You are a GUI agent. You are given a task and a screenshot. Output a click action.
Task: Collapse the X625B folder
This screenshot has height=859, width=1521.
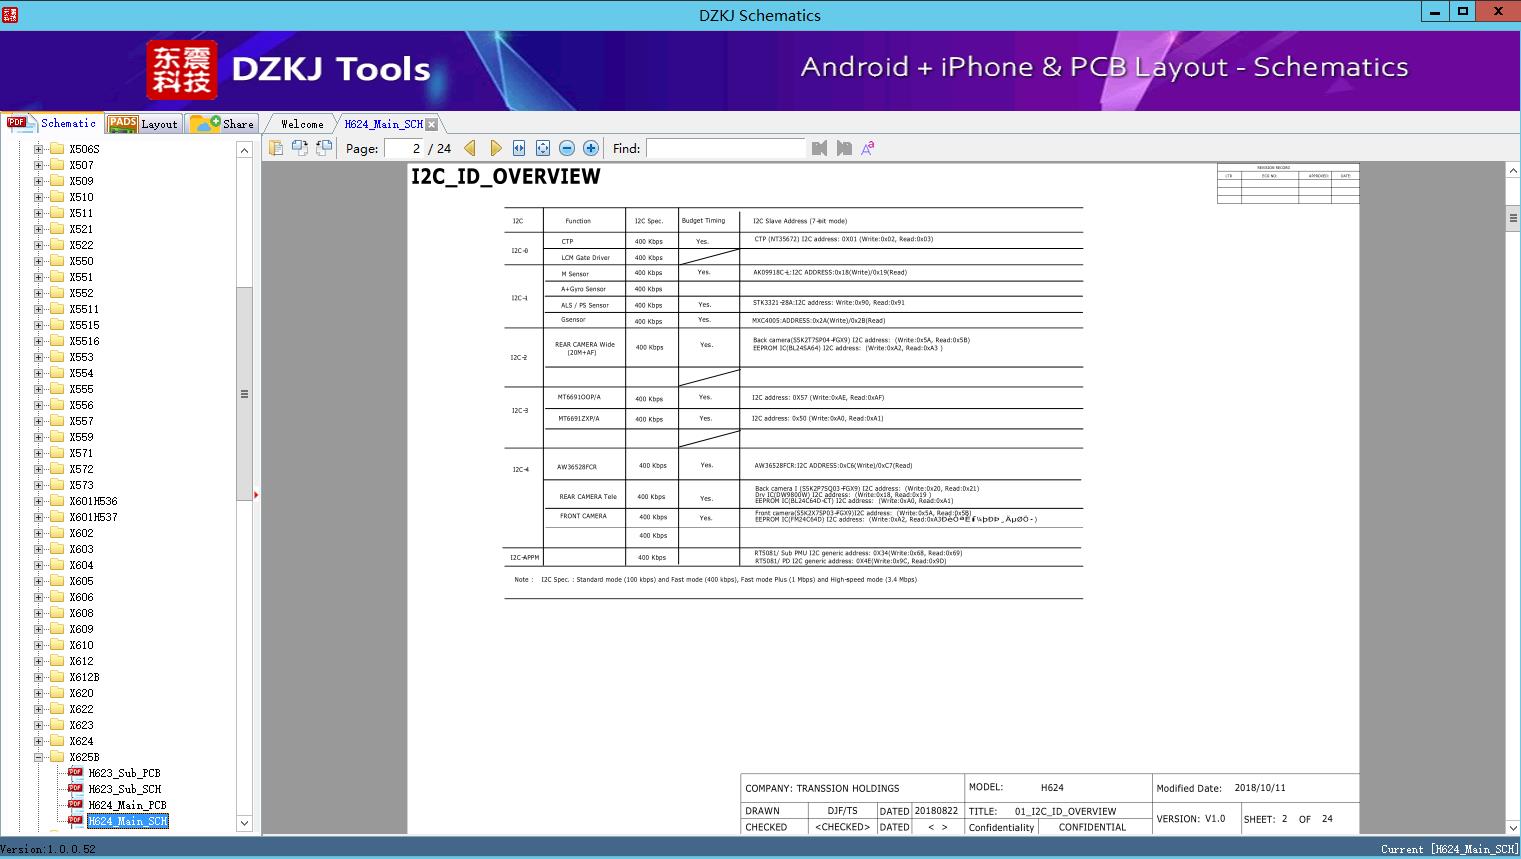tap(38, 757)
